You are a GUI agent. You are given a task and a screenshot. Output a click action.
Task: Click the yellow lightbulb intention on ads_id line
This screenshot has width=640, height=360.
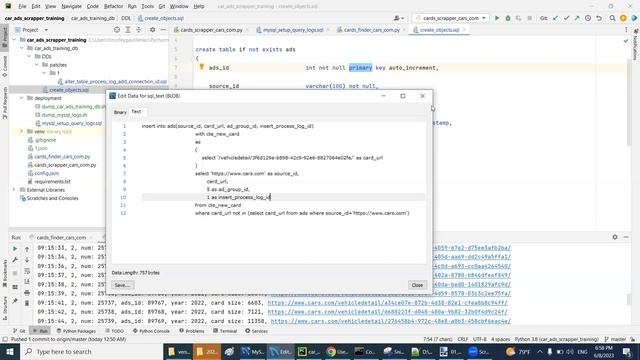point(202,67)
